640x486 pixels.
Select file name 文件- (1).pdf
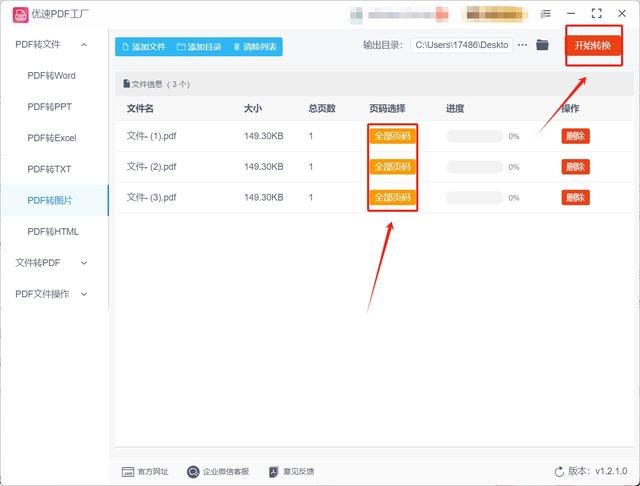tap(151, 136)
